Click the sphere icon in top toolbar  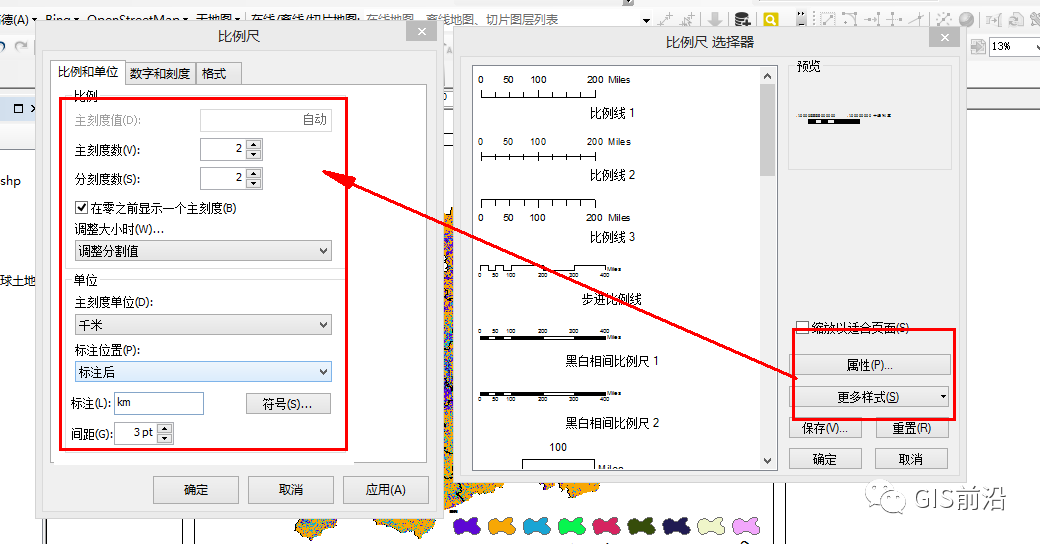pos(966,20)
